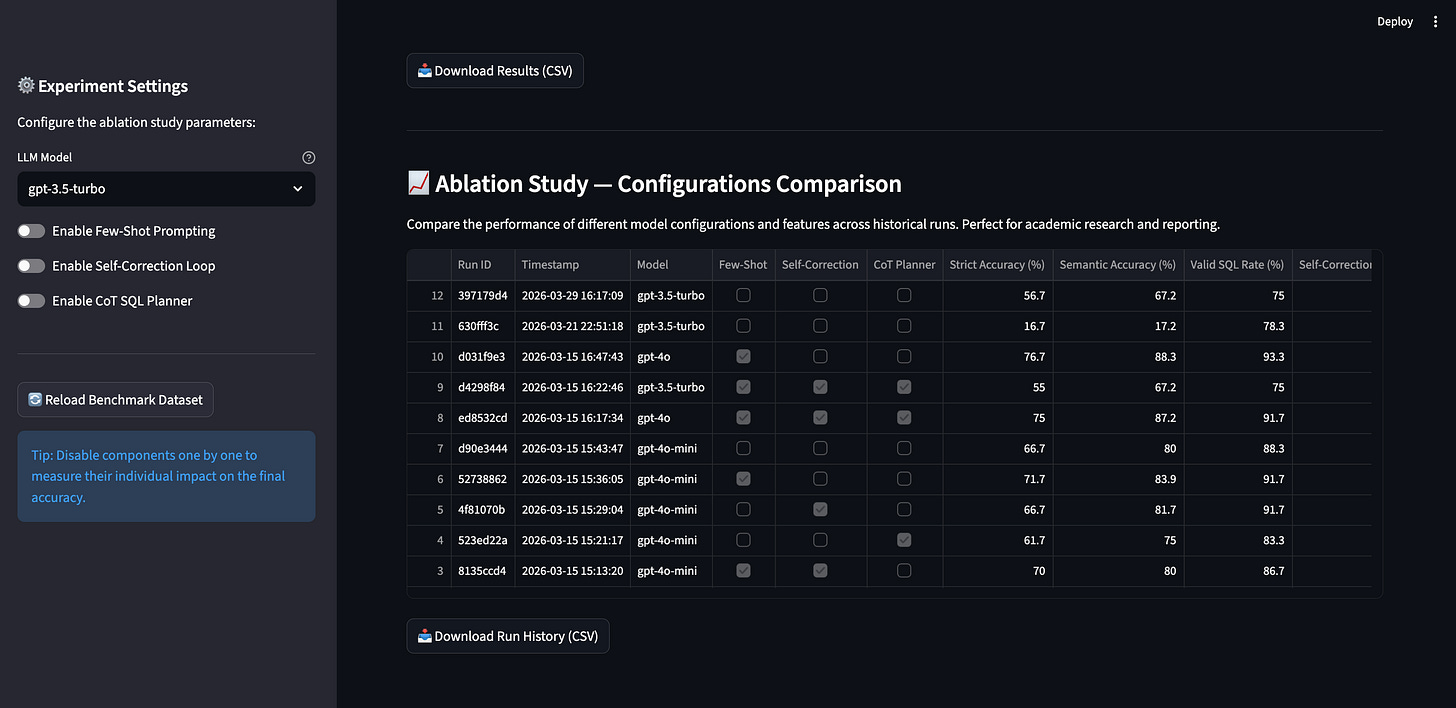Click the chart icon beside Ablation Study heading
This screenshot has width=1456, height=708.
419,183
